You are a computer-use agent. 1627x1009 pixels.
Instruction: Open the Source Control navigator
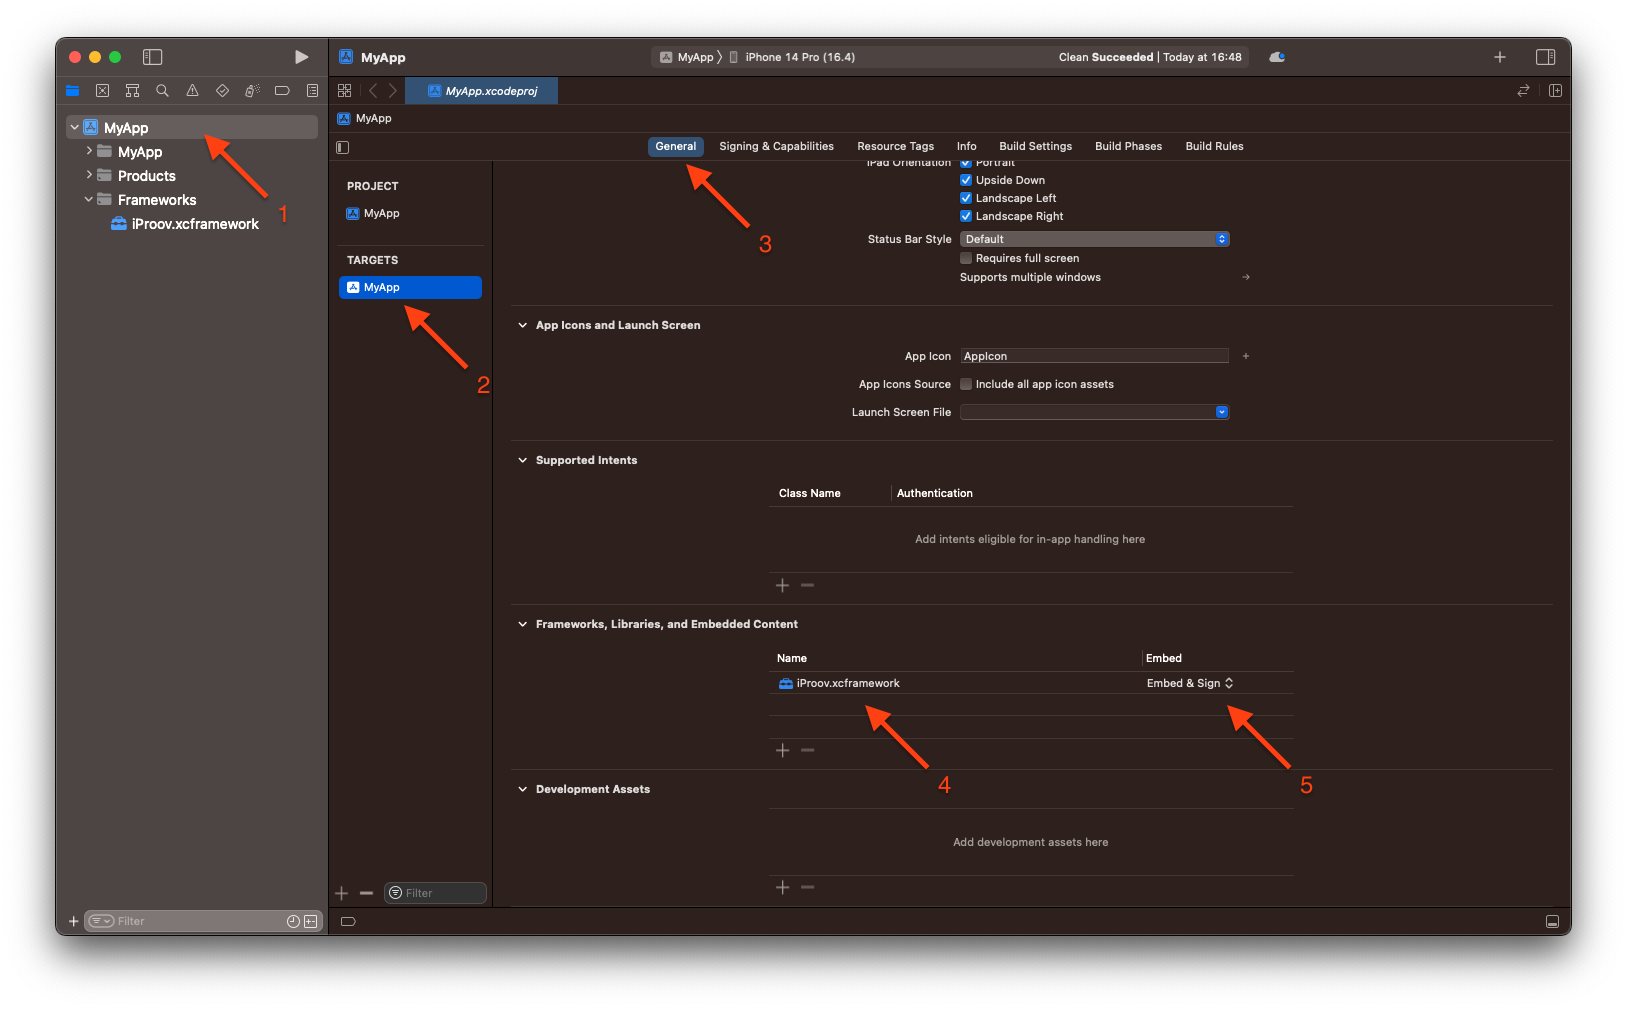click(102, 90)
